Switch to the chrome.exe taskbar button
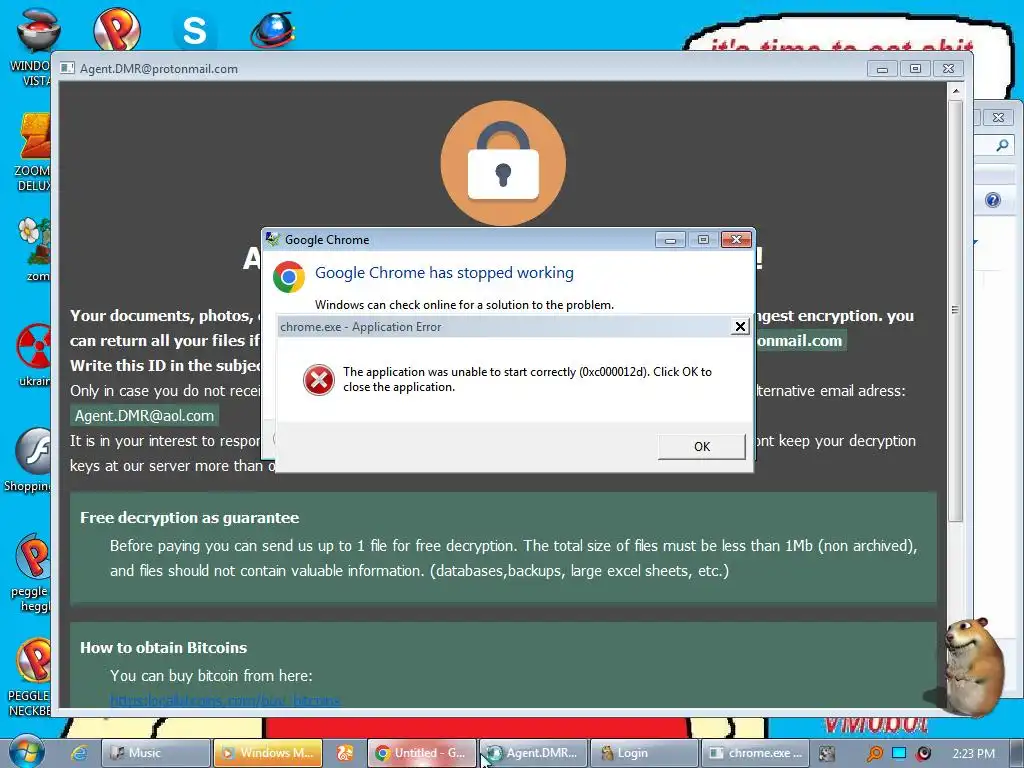Image resolution: width=1024 pixels, height=768 pixels. click(x=755, y=753)
